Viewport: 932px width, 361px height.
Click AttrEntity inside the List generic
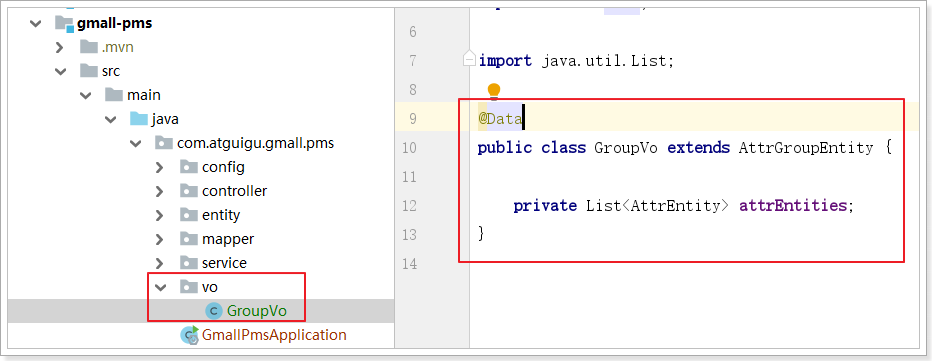[675, 206]
